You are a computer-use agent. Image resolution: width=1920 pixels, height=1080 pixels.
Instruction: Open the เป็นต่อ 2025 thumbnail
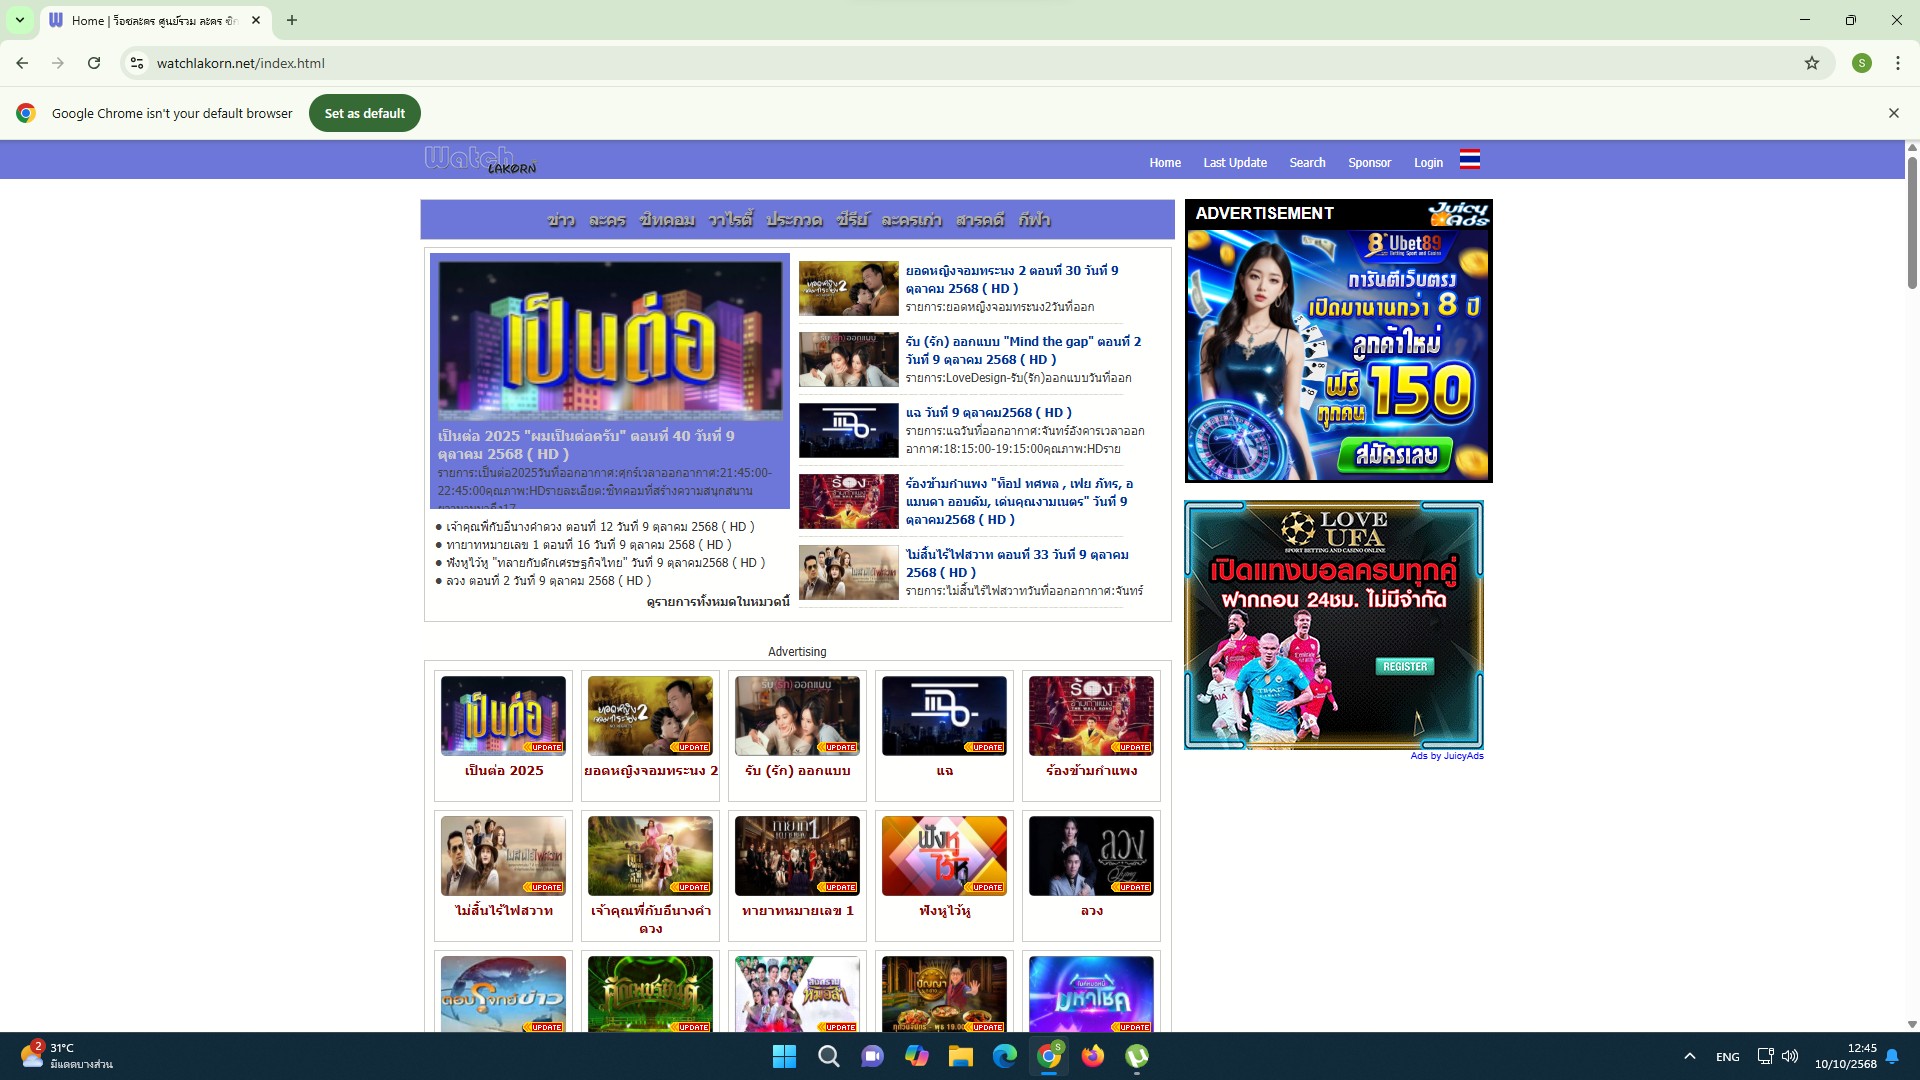[x=503, y=716]
